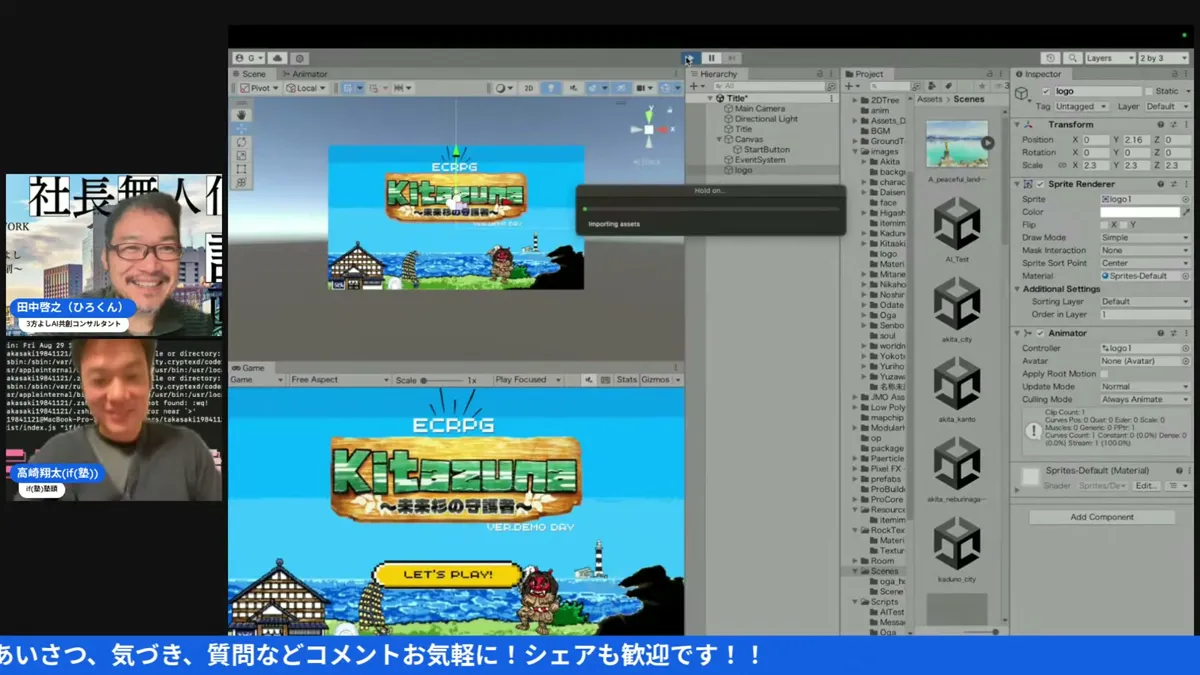The image size is (1200, 675).
Task: Click the Stats button in Game view
Action: [627, 380]
